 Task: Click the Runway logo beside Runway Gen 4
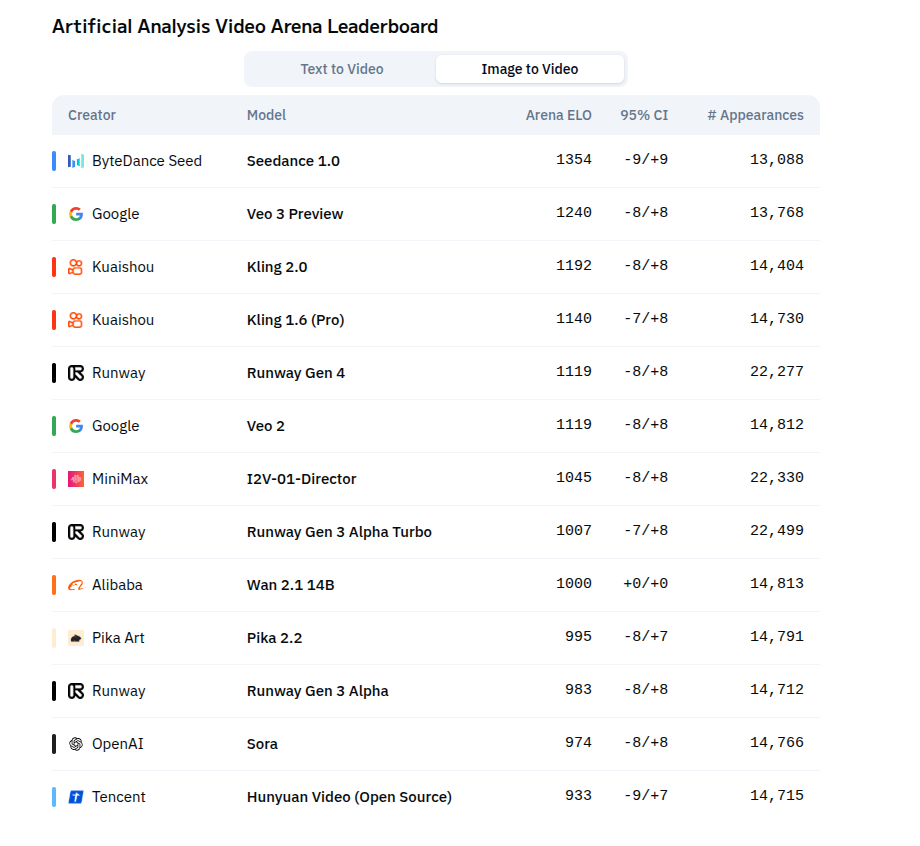tap(76, 373)
